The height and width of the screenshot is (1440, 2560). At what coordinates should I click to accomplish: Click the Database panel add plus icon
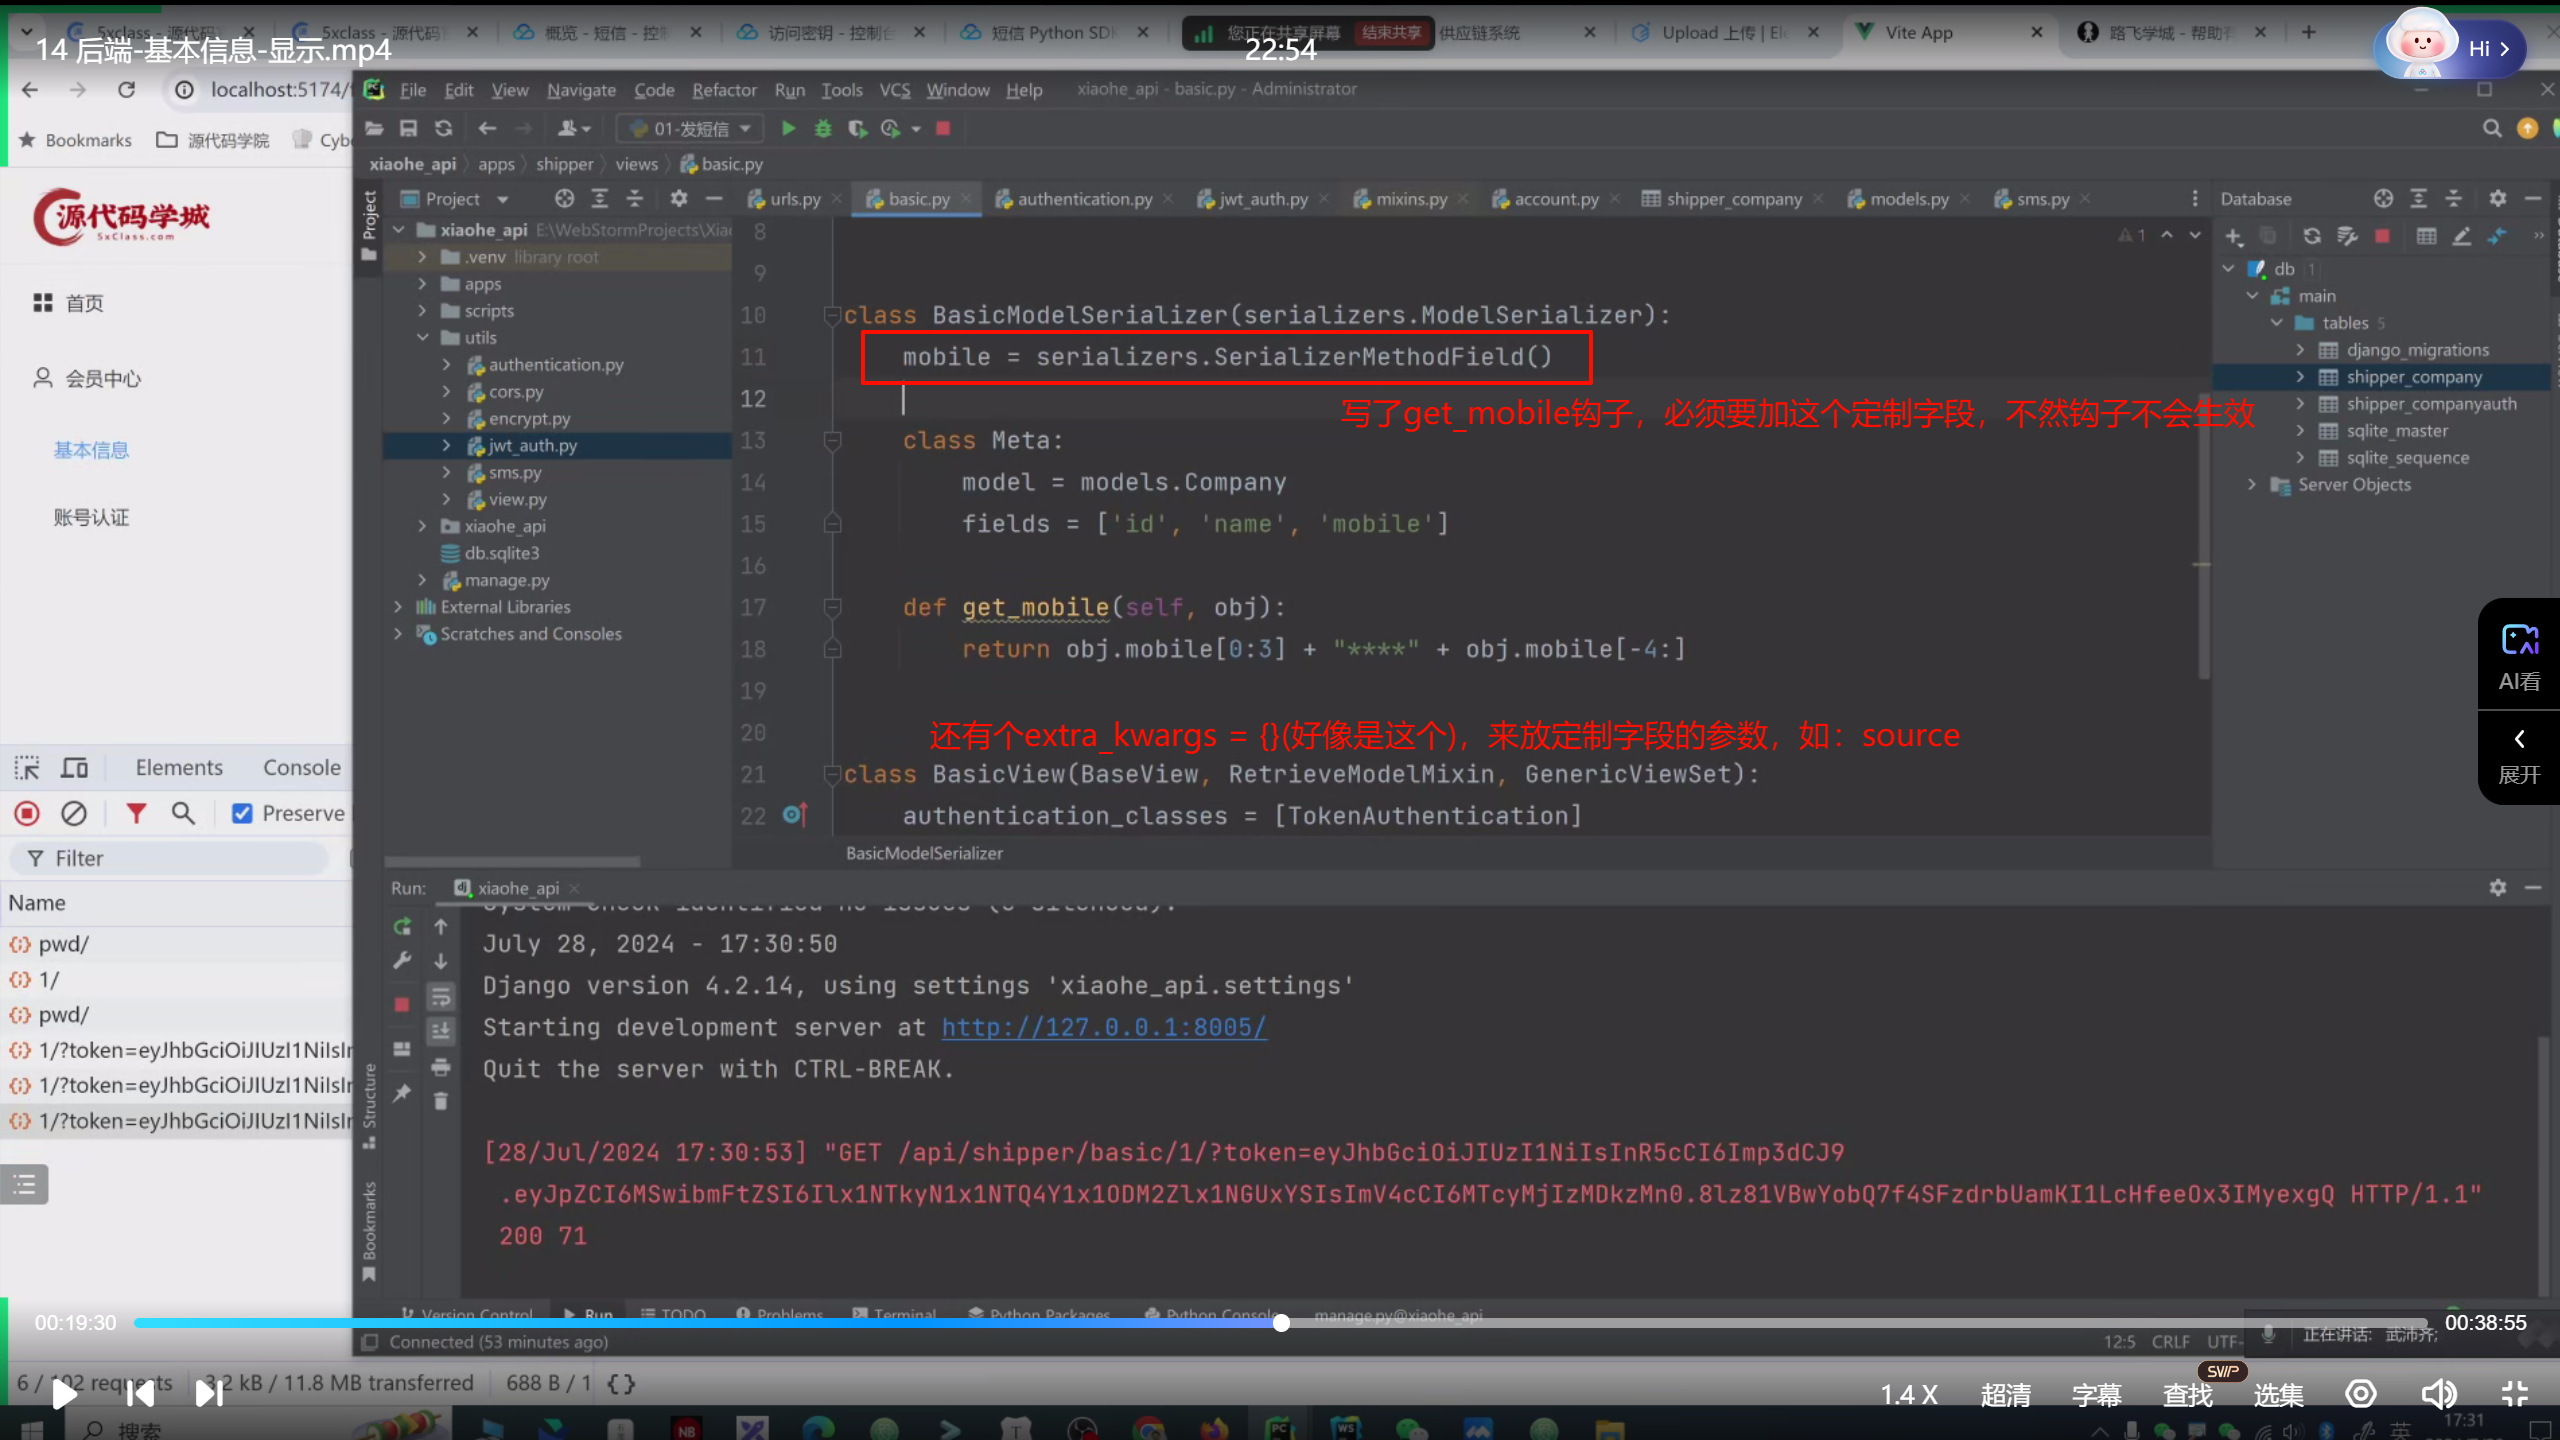pyautogui.click(x=2234, y=236)
